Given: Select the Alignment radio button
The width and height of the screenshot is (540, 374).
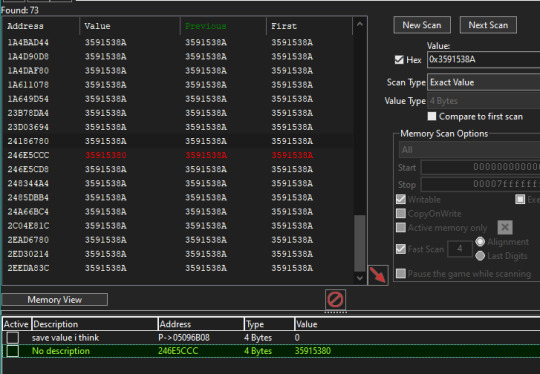Looking at the screenshot, I should tap(480, 241).
